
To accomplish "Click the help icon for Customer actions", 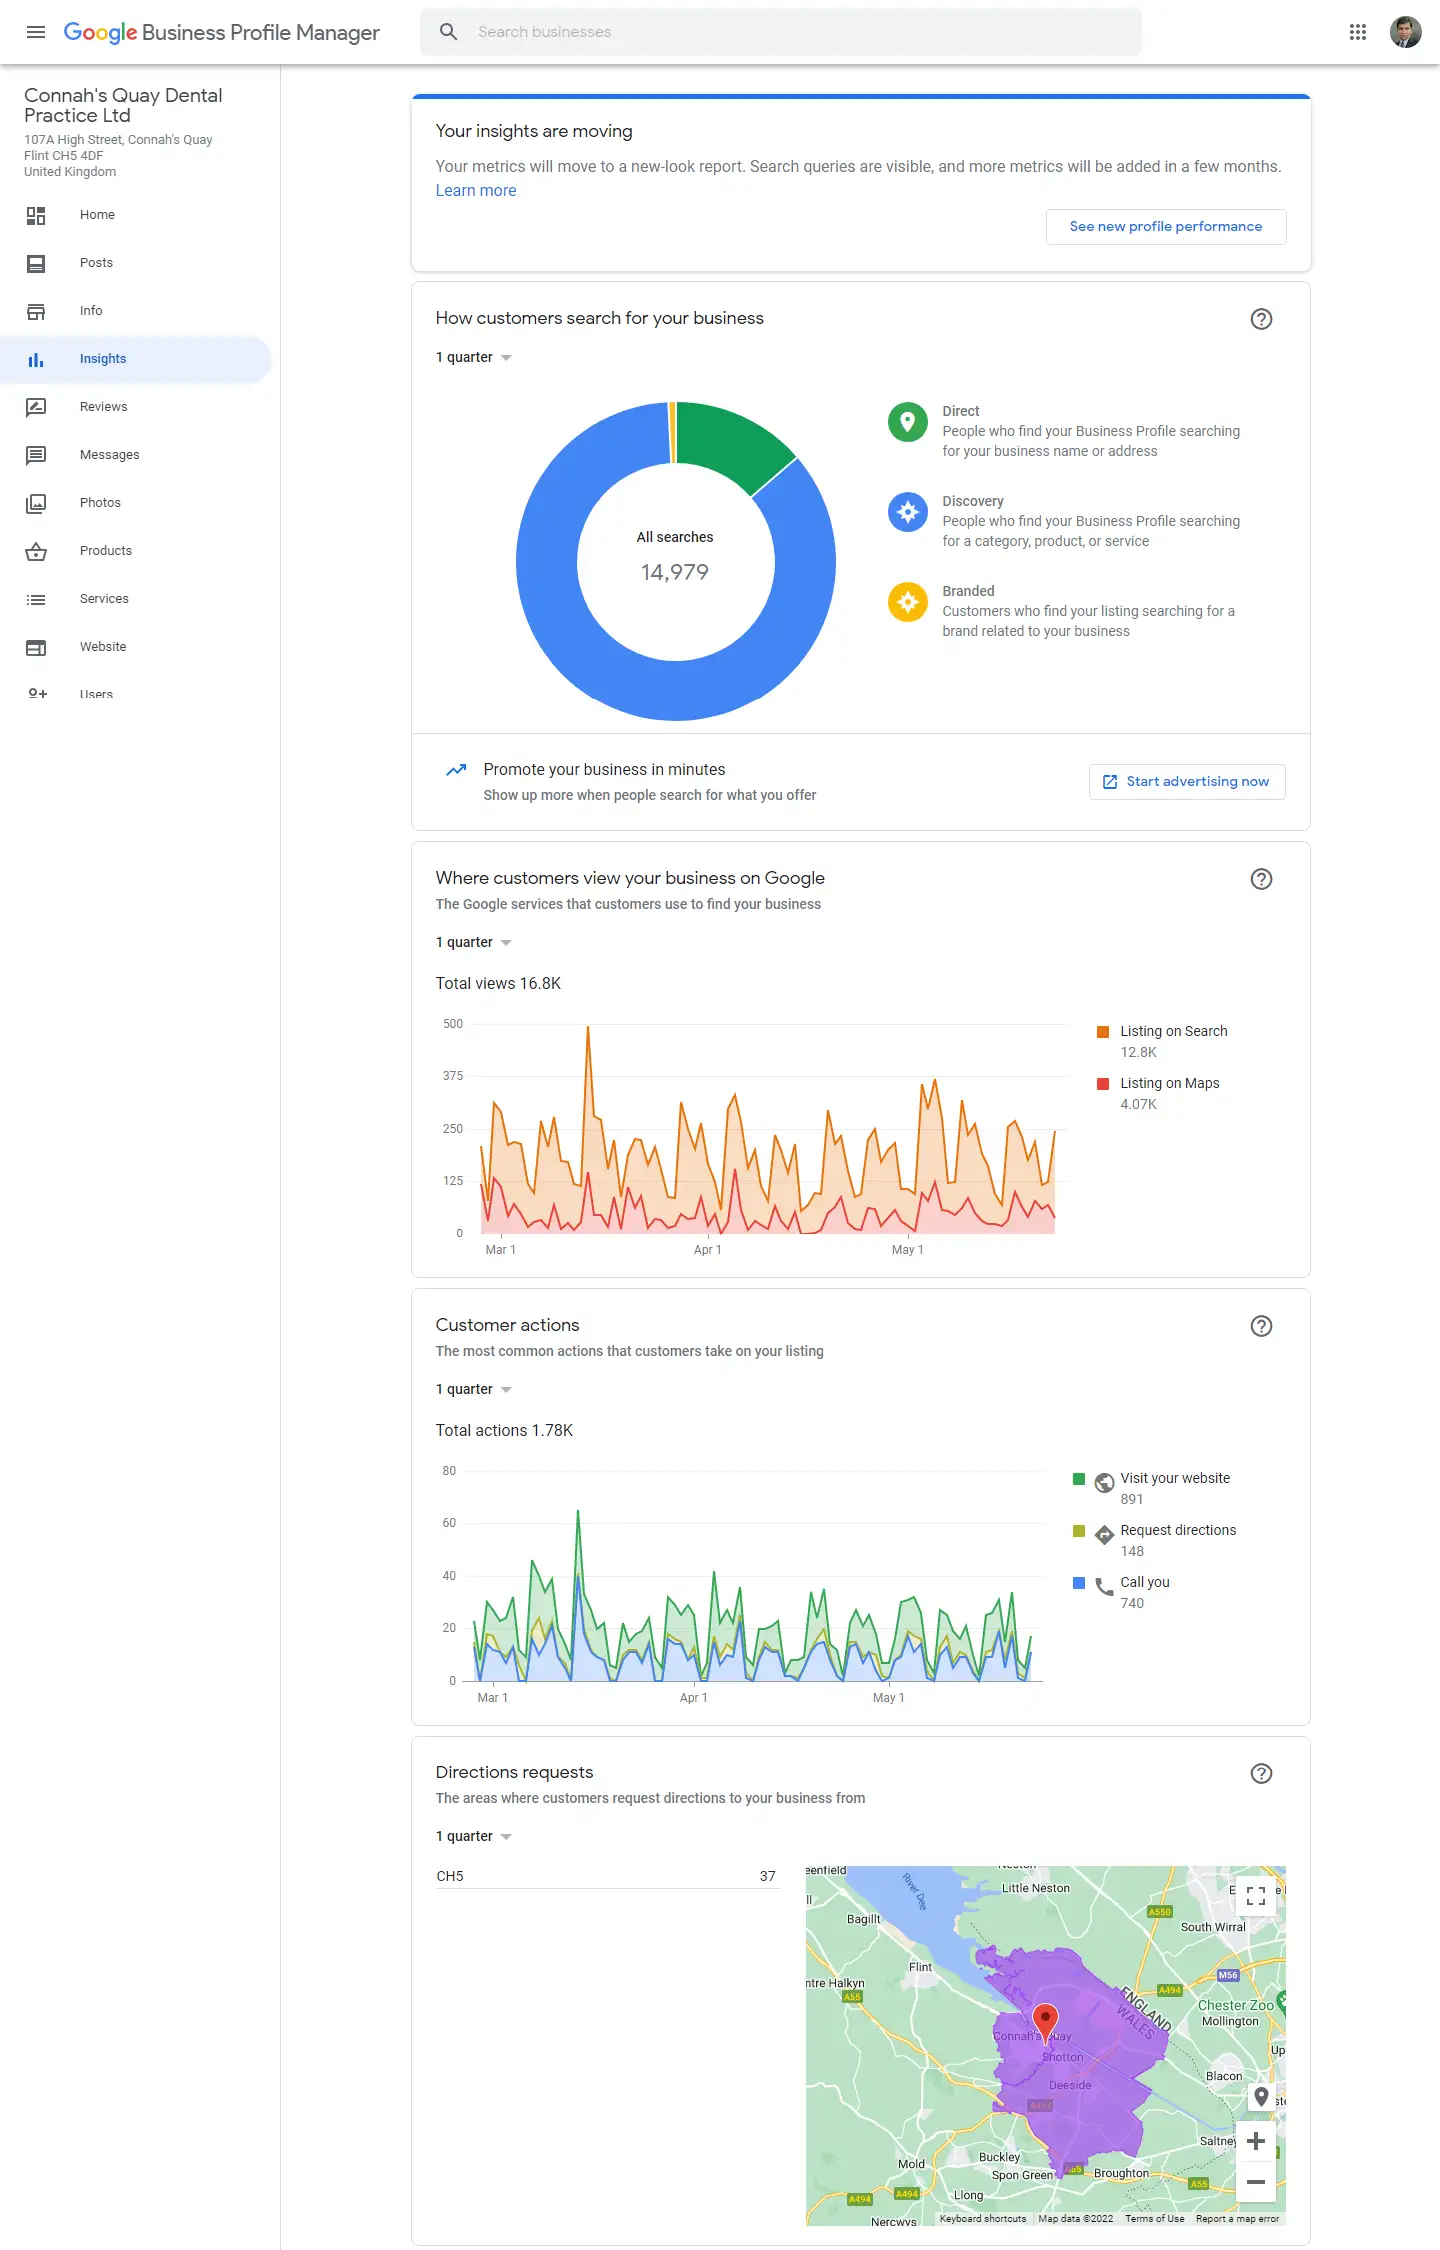I will (1261, 1326).
